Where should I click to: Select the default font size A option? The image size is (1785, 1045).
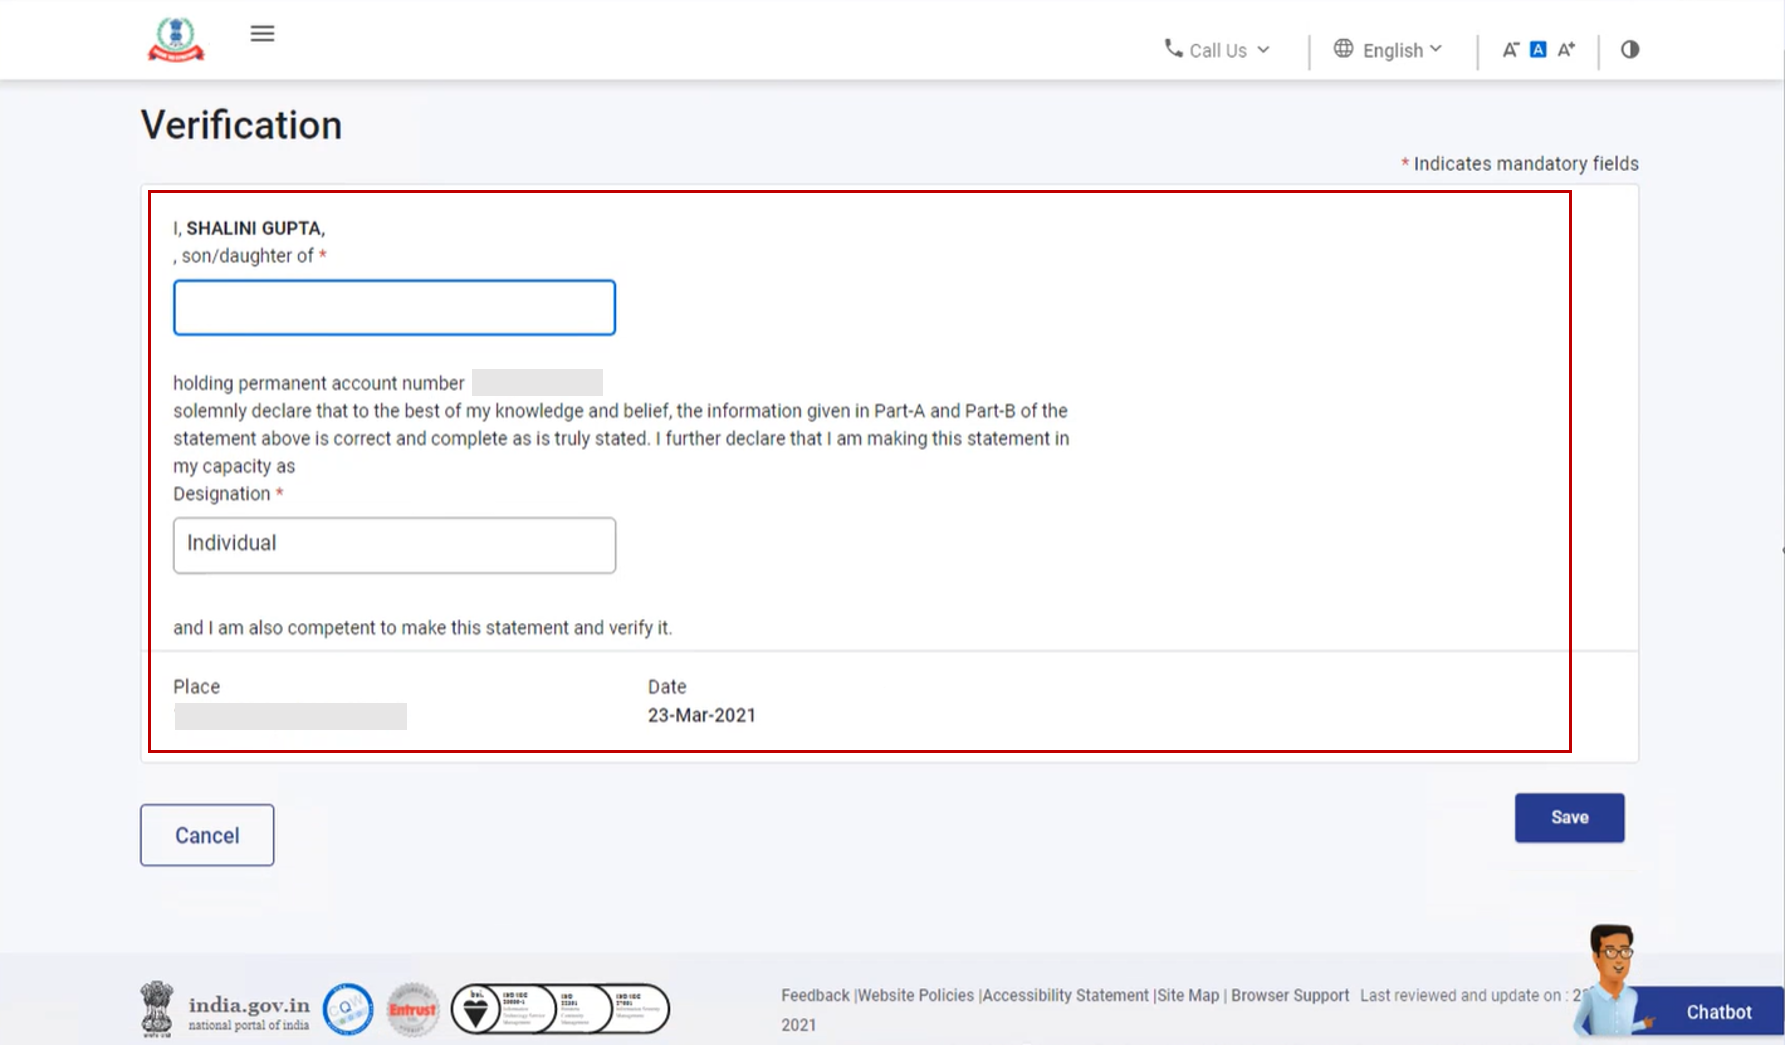click(1537, 48)
